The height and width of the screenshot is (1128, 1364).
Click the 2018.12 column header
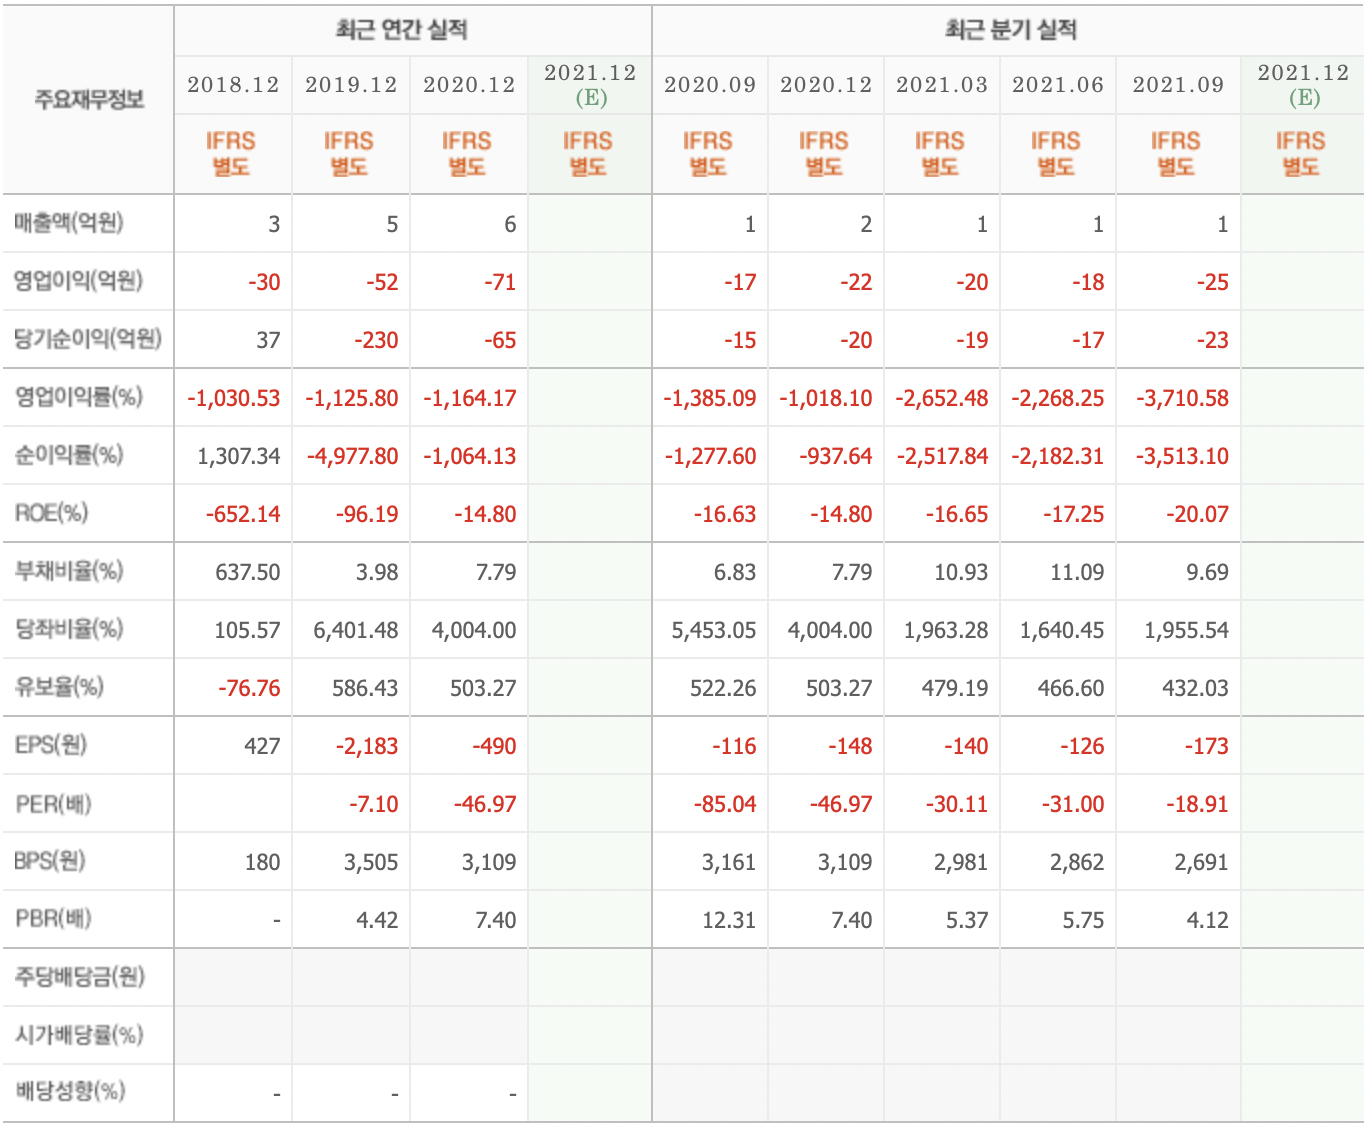click(233, 85)
